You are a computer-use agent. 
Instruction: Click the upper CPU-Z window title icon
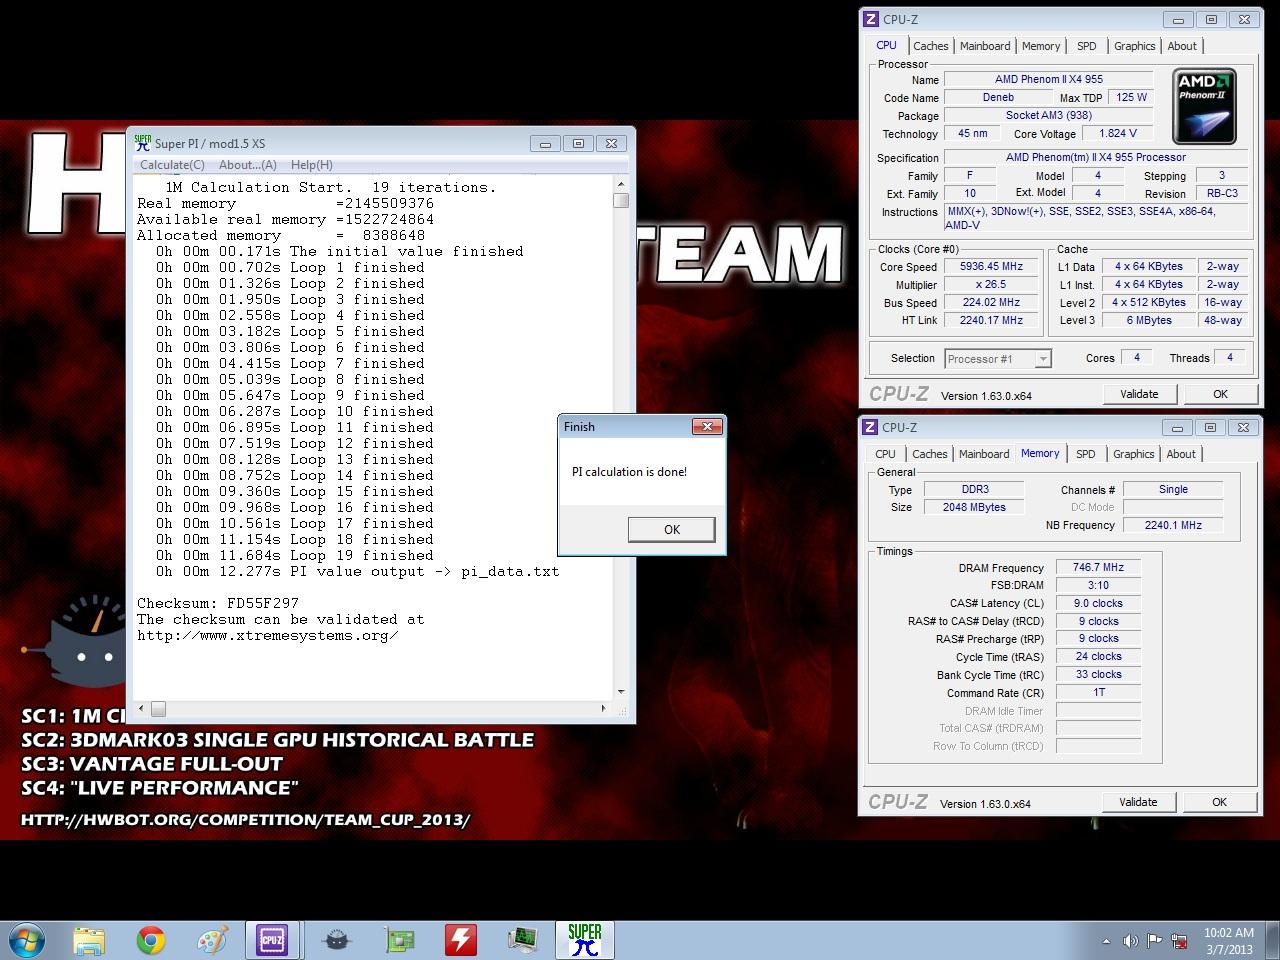(871, 19)
